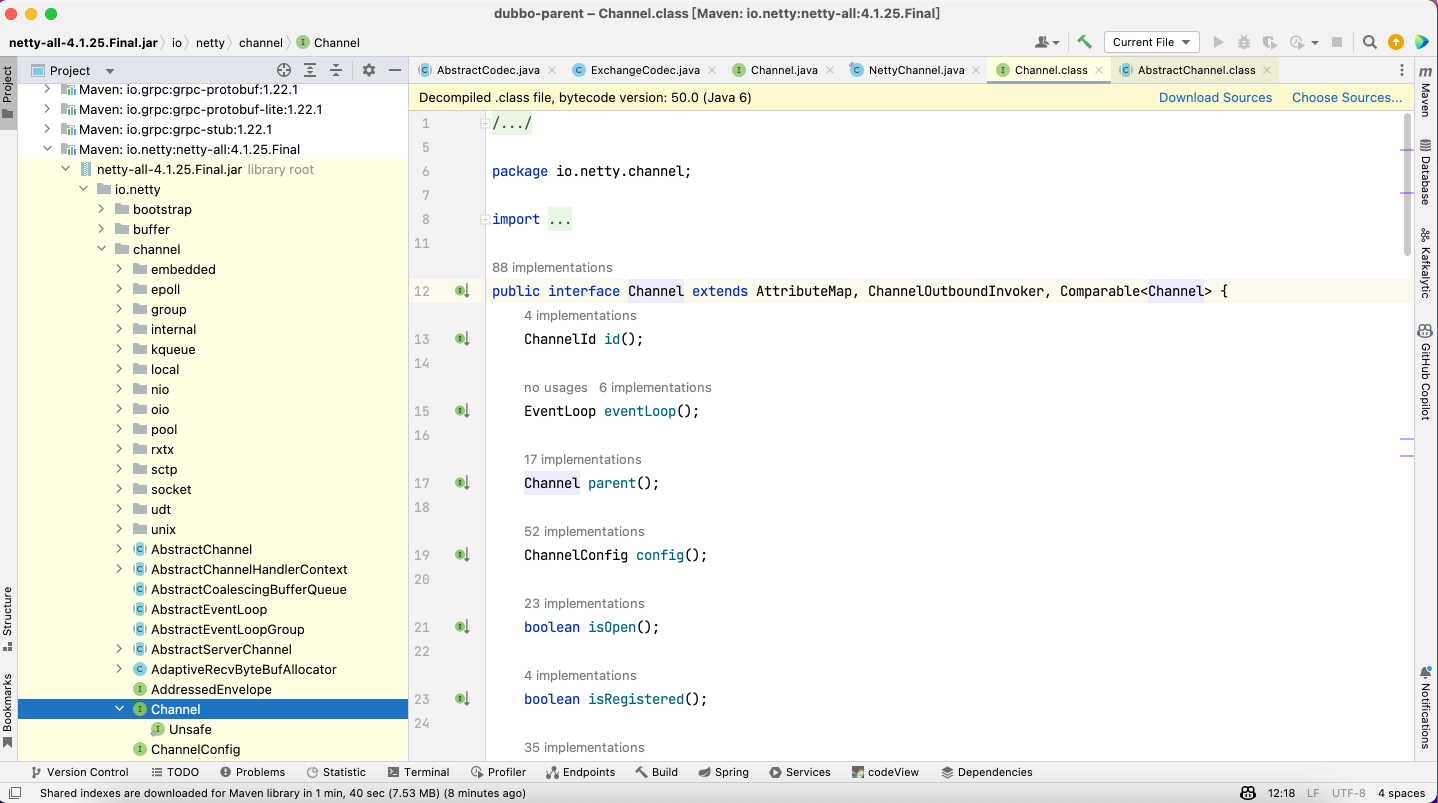Open Project panel gear options
Image resolution: width=1438 pixels, height=803 pixels.
tap(368, 70)
